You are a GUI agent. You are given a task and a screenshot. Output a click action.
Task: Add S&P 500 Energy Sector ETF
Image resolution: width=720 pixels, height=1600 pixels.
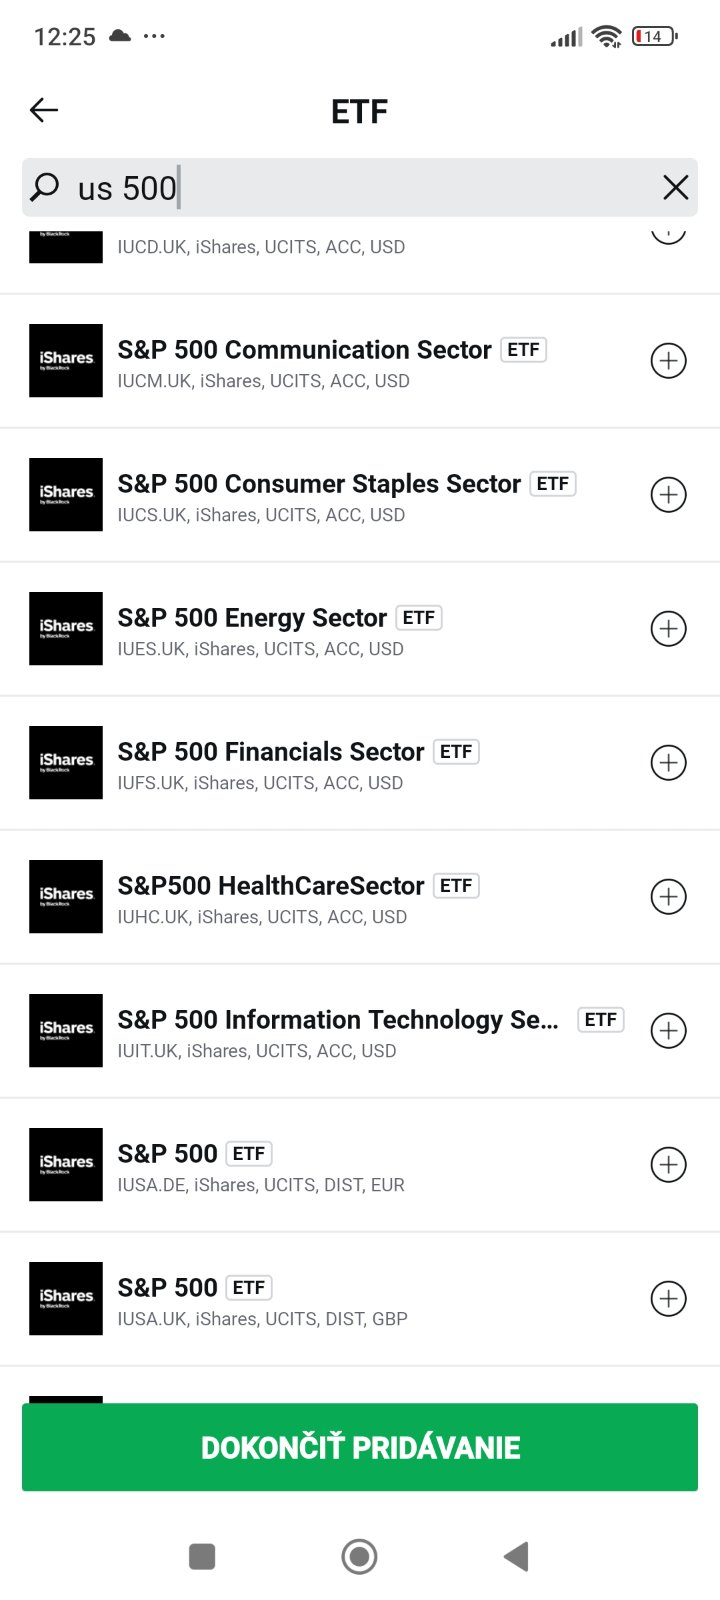(668, 629)
